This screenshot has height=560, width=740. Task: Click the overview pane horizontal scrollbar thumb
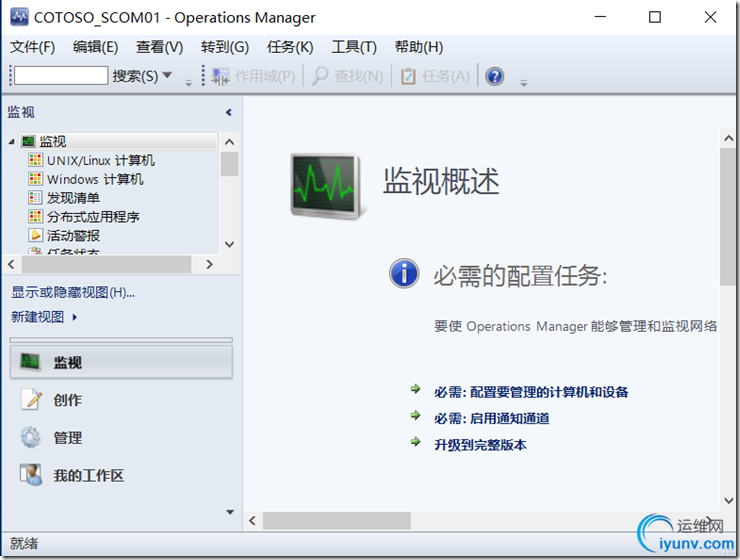click(336, 521)
